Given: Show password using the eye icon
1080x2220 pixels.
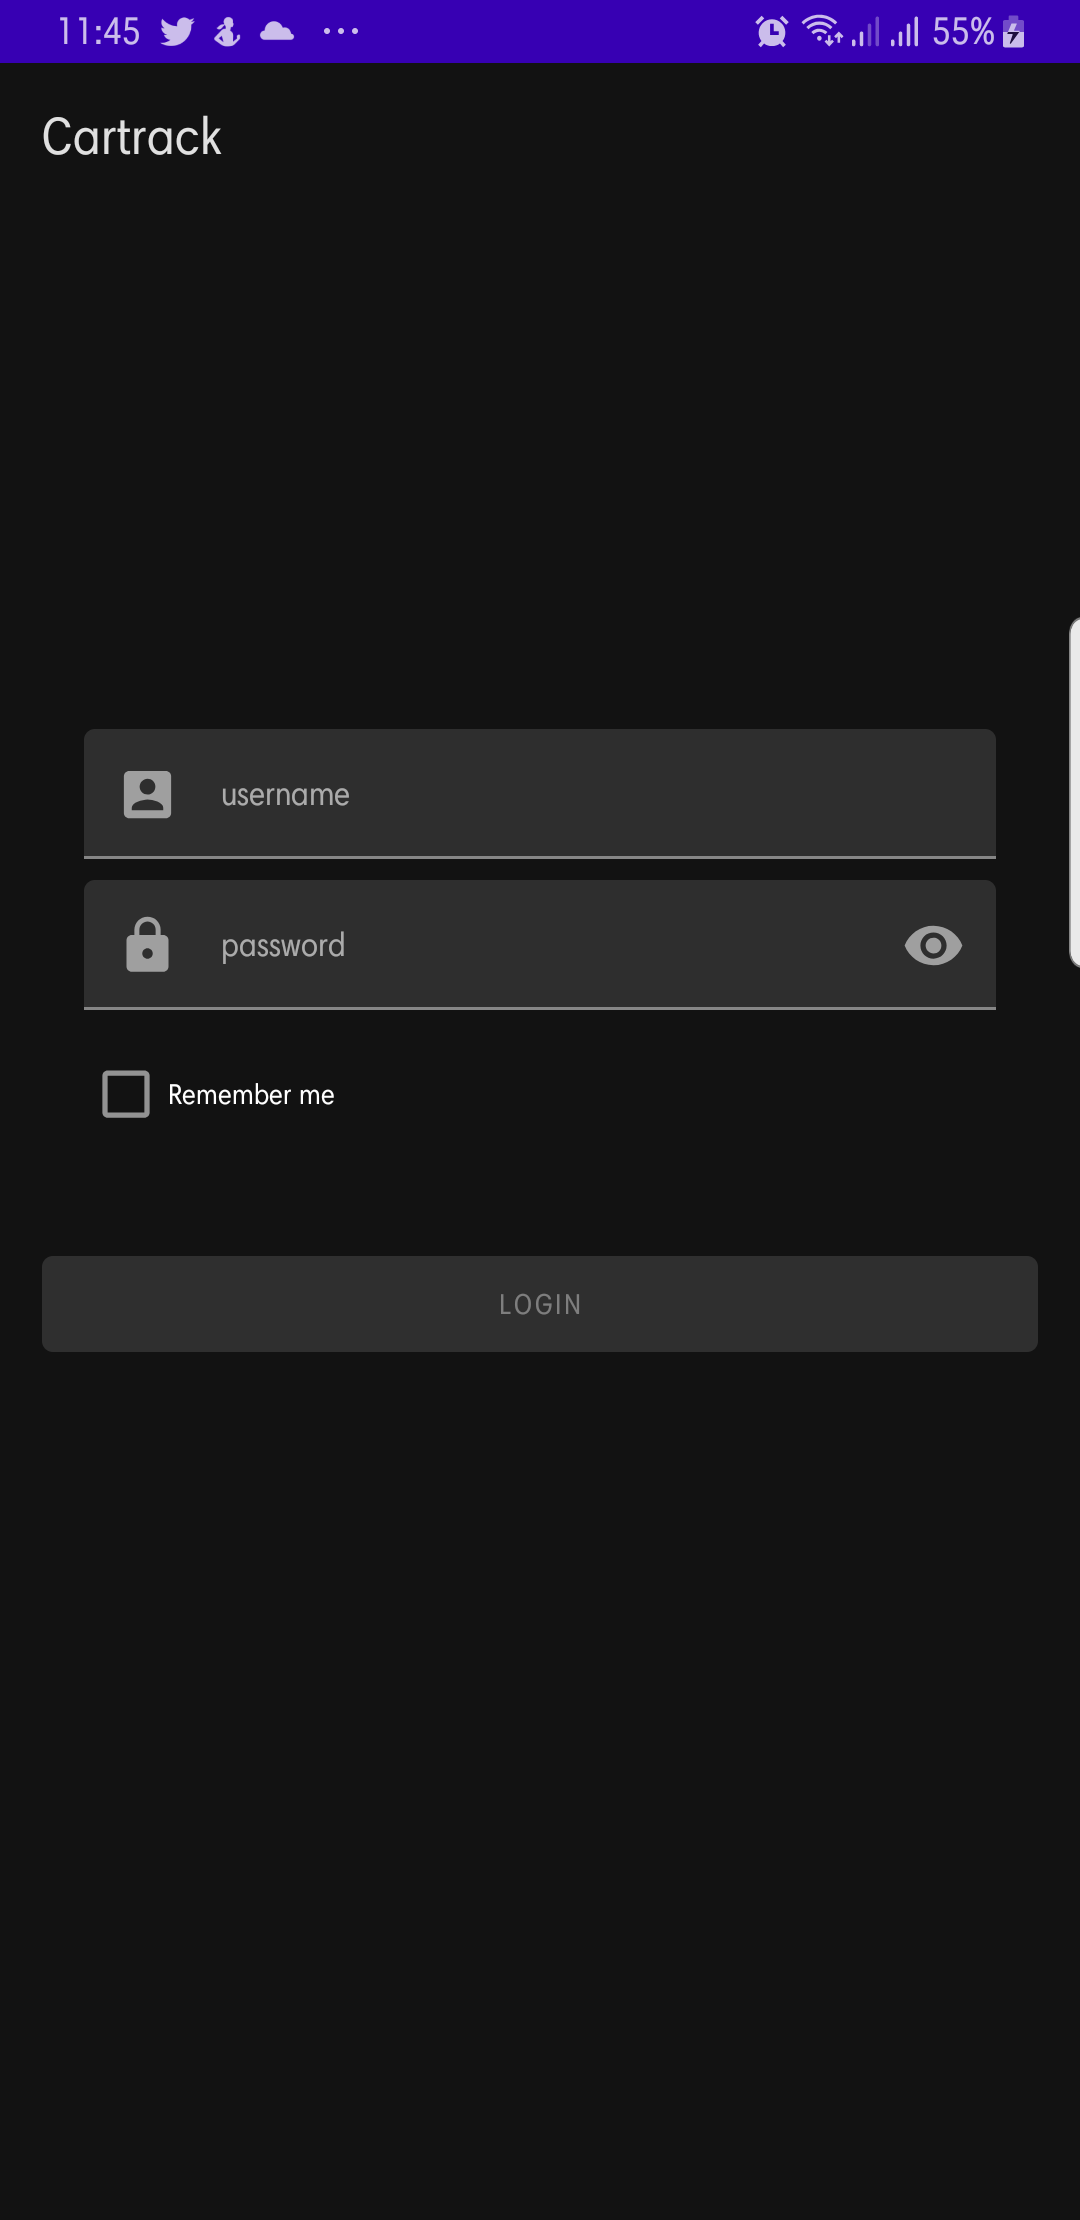Looking at the screenshot, I should pos(933,945).
